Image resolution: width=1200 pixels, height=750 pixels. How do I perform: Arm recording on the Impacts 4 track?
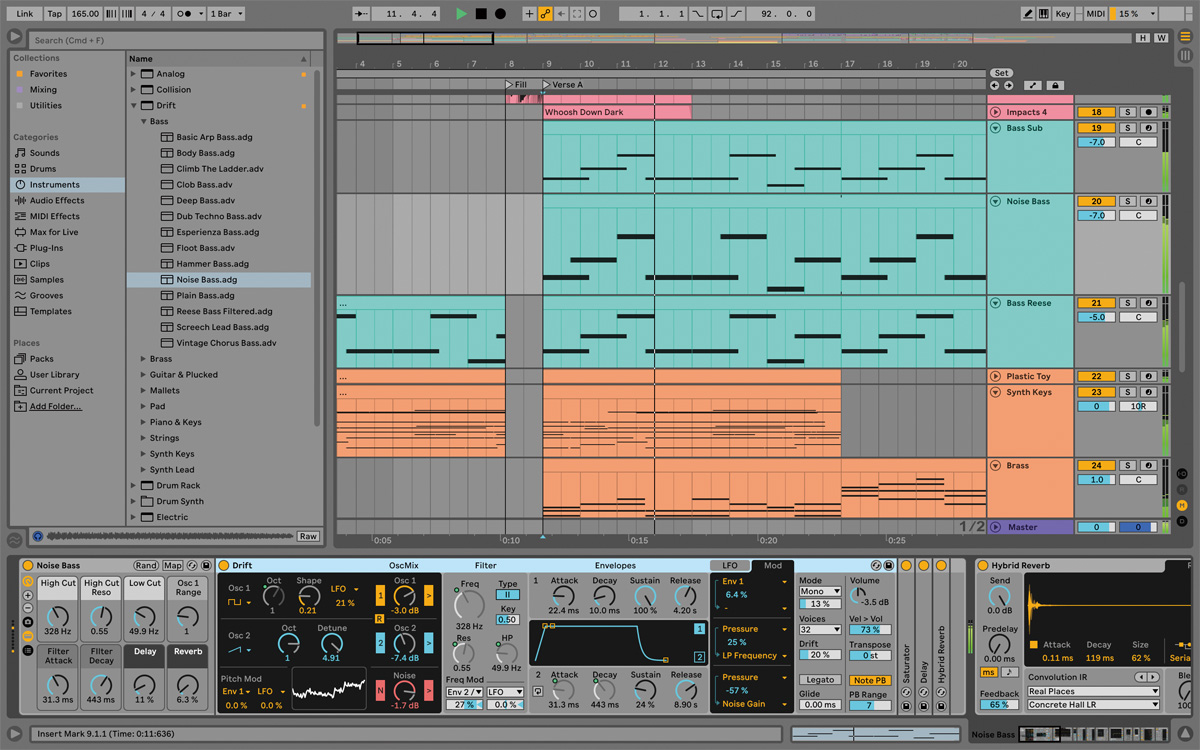[1150, 113]
